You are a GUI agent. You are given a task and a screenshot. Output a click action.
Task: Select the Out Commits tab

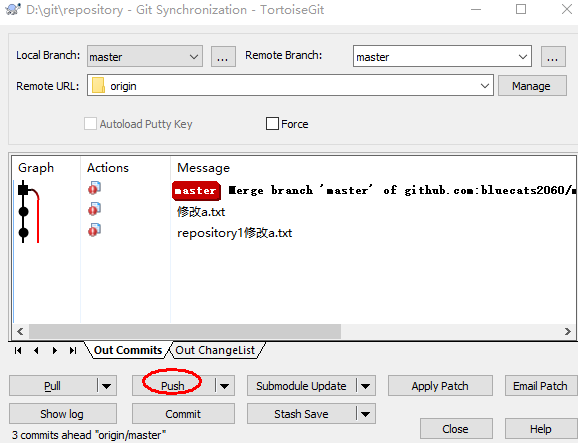(128, 350)
